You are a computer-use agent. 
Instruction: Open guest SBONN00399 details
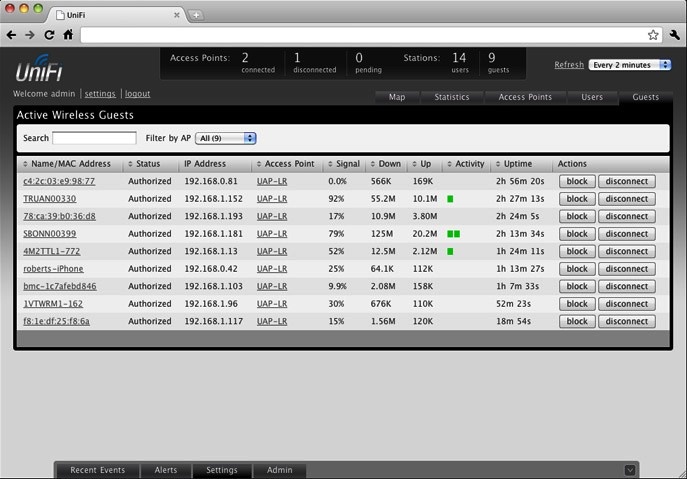(x=50, y=234)
